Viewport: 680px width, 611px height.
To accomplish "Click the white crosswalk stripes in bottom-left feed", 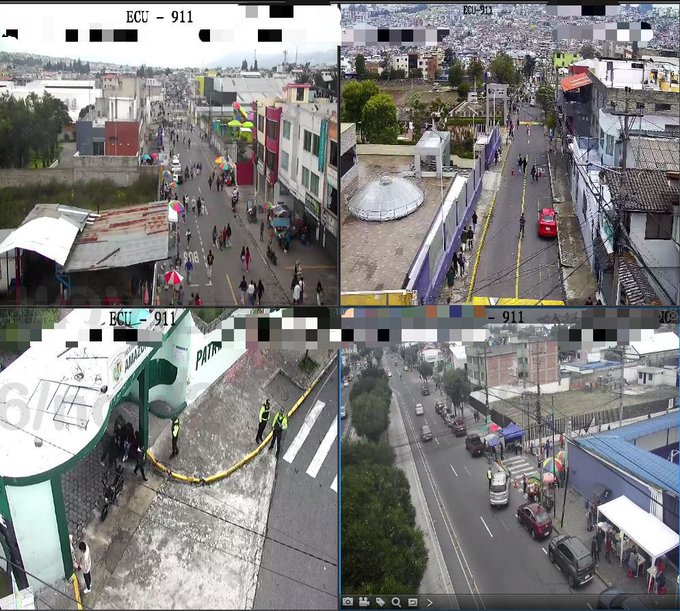I will [311, 438].
